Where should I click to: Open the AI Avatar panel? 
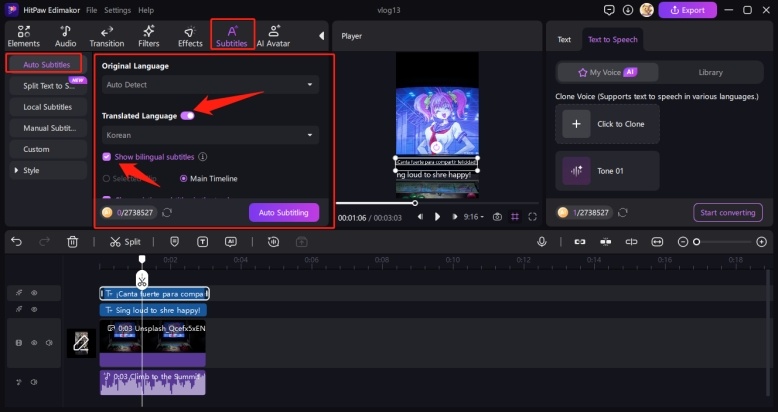coord(273,36)
